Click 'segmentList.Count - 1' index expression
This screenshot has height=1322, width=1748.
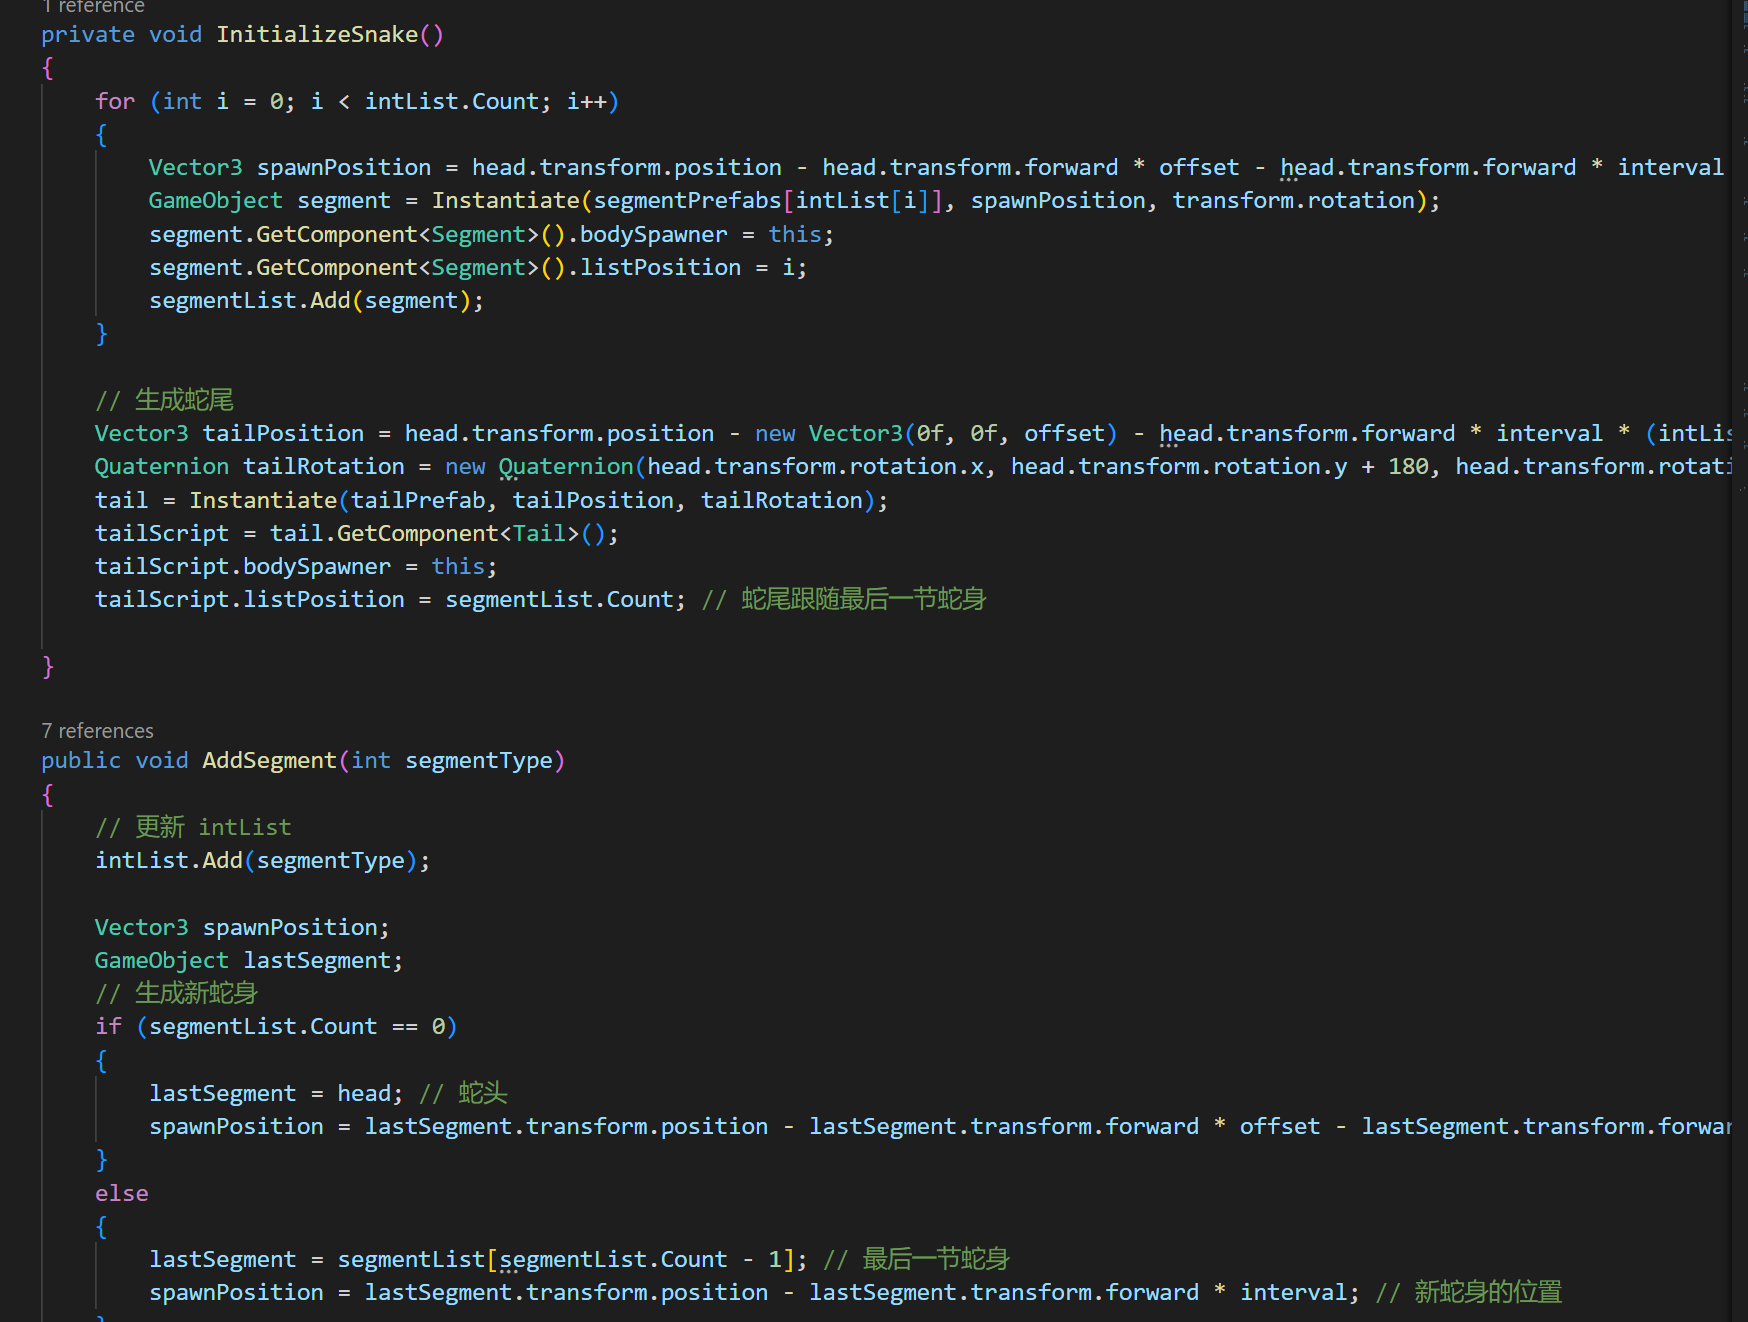pyautogui.click(x=640, y=1259)
